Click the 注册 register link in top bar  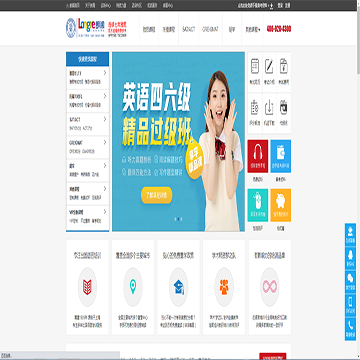288,5
